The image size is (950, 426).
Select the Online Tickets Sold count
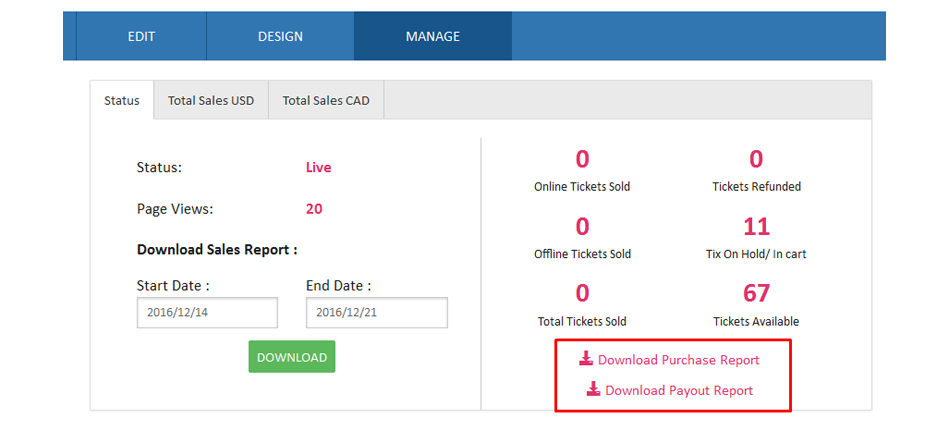582,159
